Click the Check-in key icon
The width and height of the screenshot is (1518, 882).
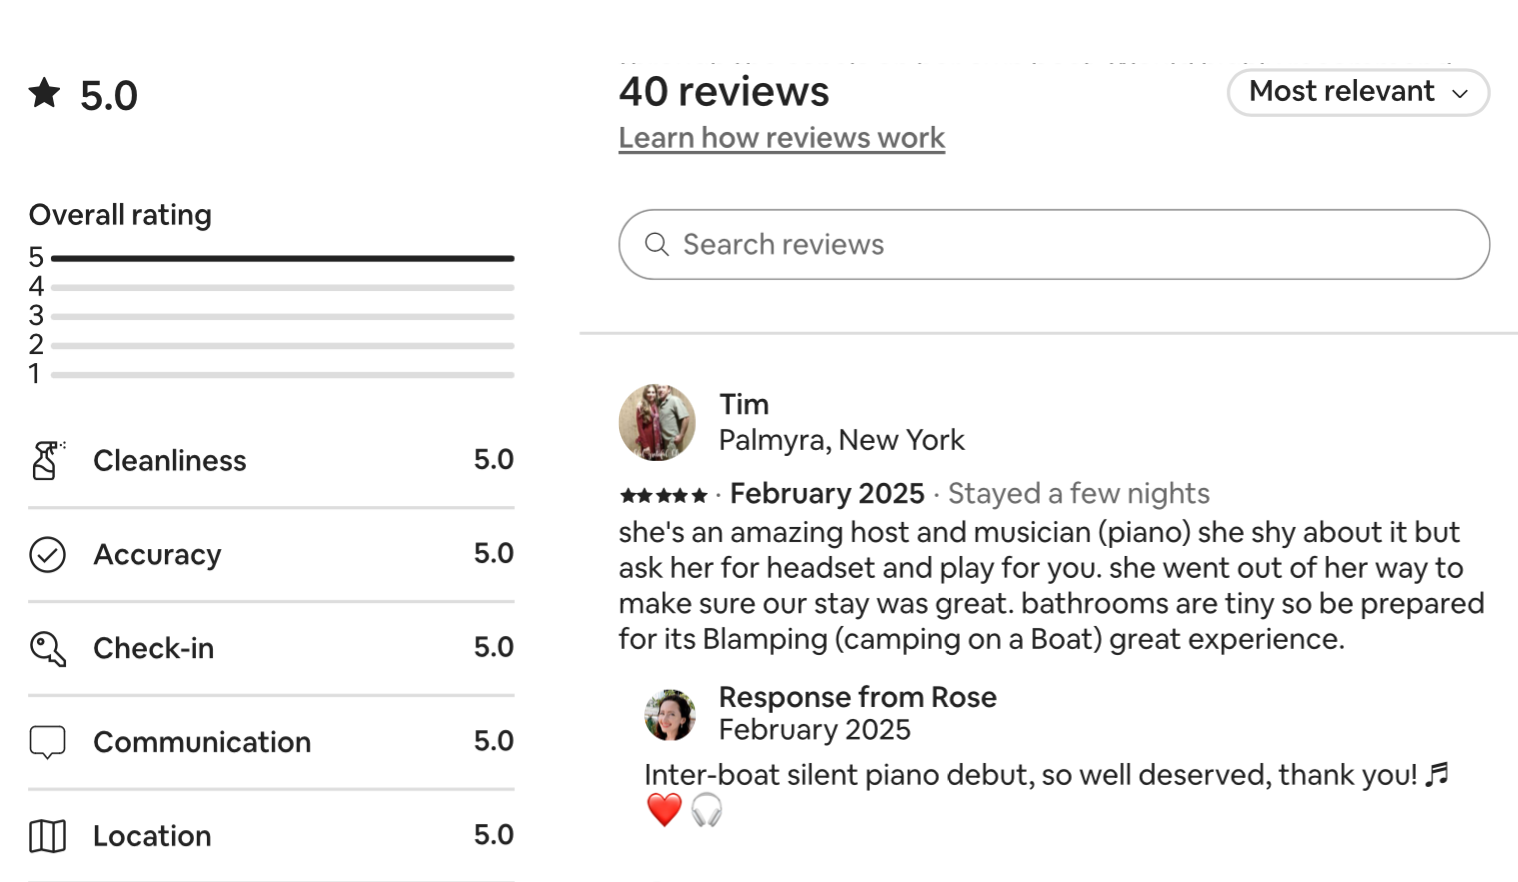(47, 649)
